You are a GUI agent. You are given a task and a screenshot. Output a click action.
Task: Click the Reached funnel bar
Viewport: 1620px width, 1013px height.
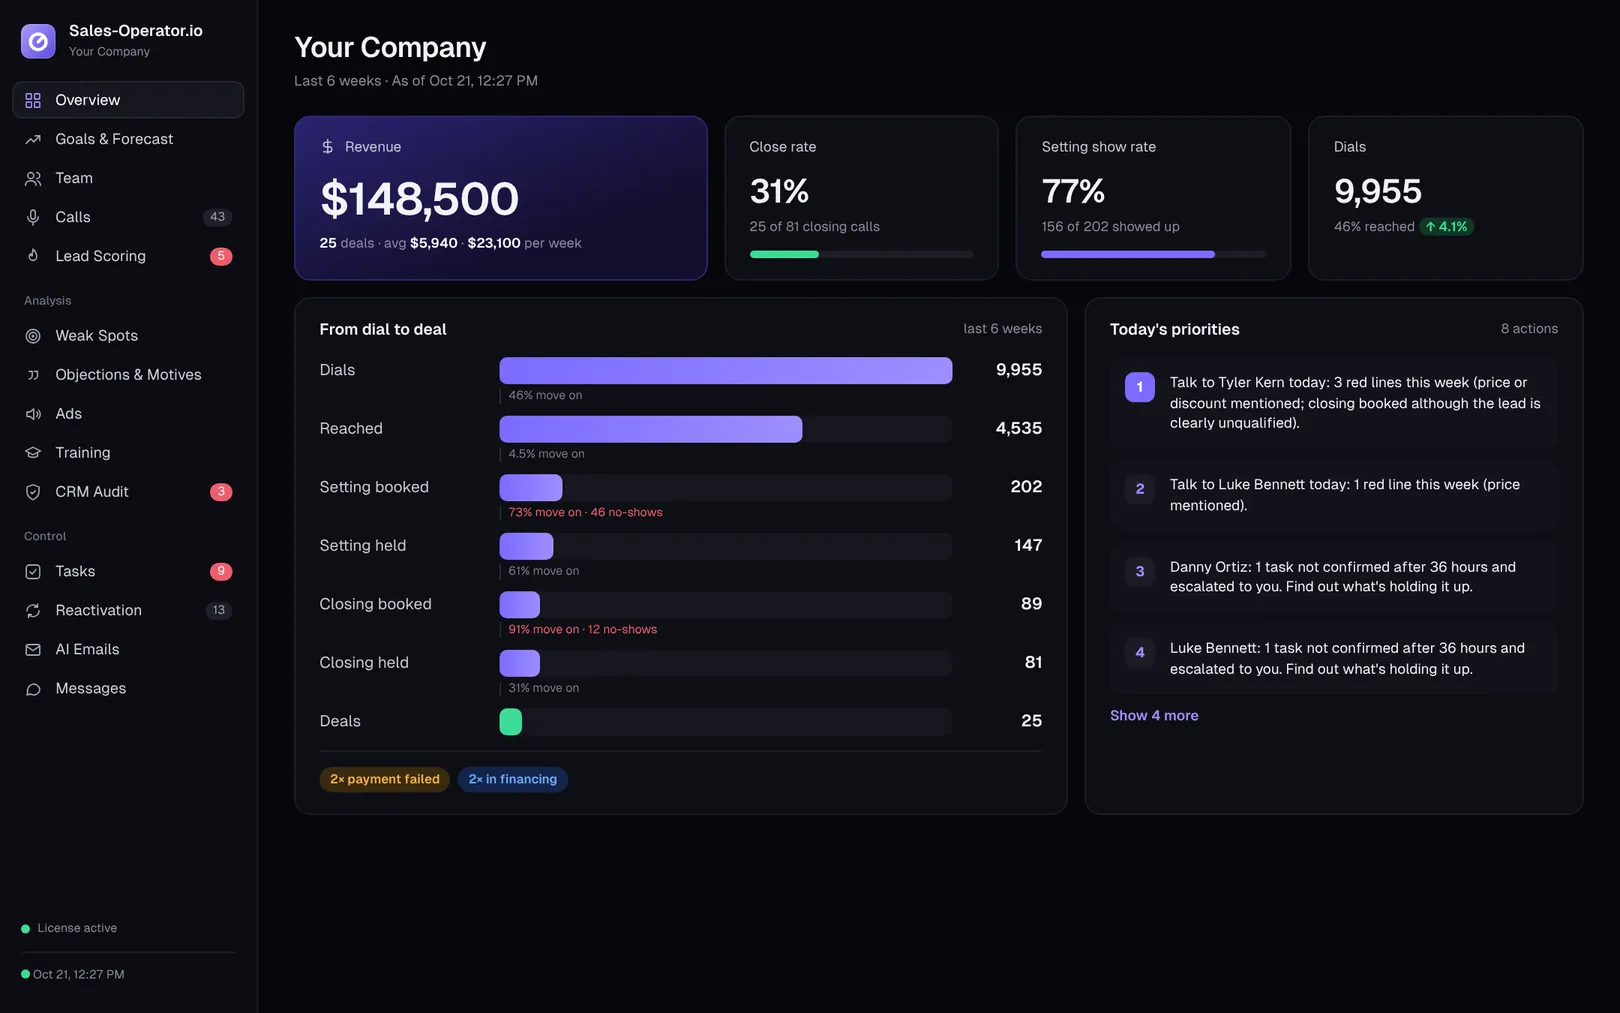click(651, 429)
